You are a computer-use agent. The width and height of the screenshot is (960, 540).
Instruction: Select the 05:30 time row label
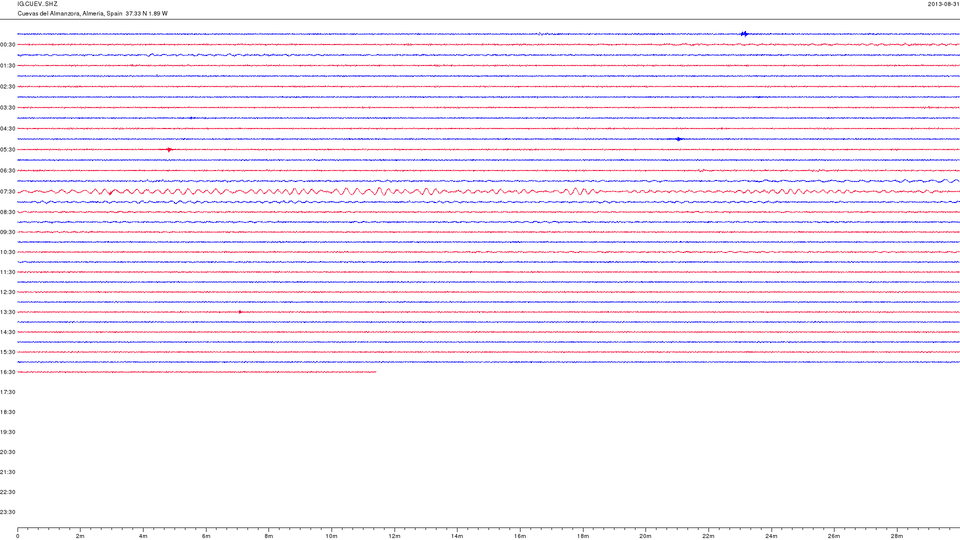(x=7, y=149)
